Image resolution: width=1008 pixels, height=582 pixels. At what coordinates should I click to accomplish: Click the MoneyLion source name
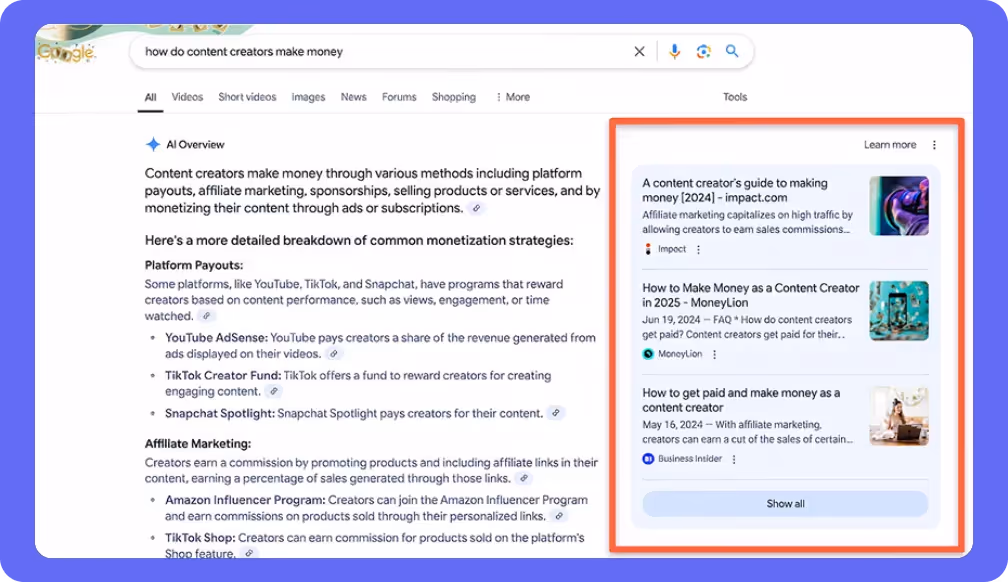coord(680,354)
